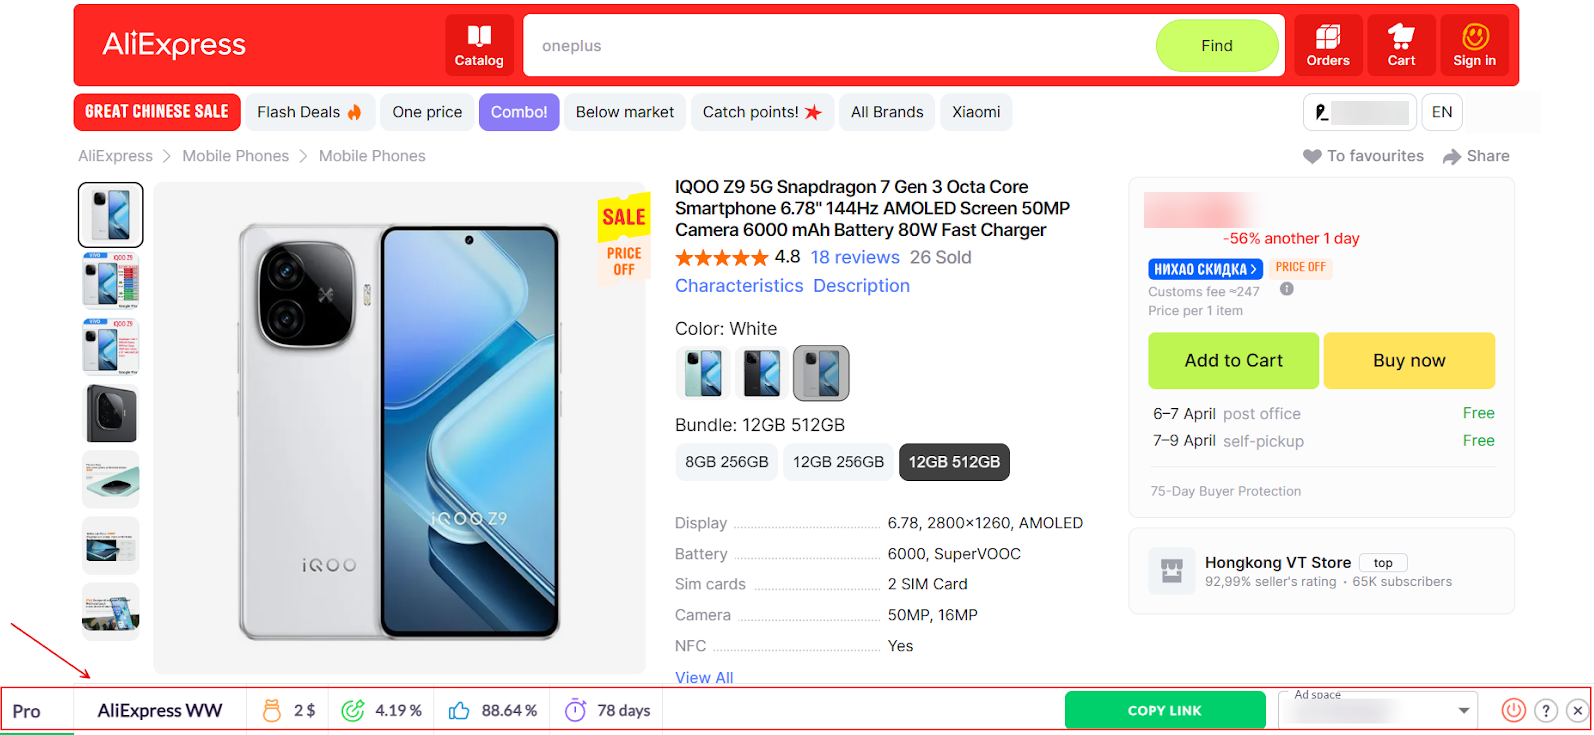Click the top badge beside store name
Image resolution: width=1594 pixels, height=735 pixels.
(x=1383, y=563)
